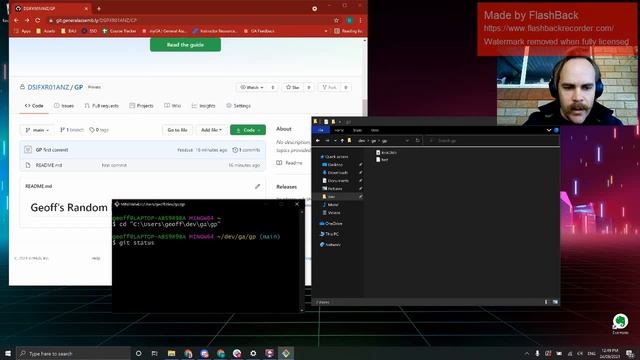
Task: Switch File Explorer to large icons view
Action: pos(555,302)
